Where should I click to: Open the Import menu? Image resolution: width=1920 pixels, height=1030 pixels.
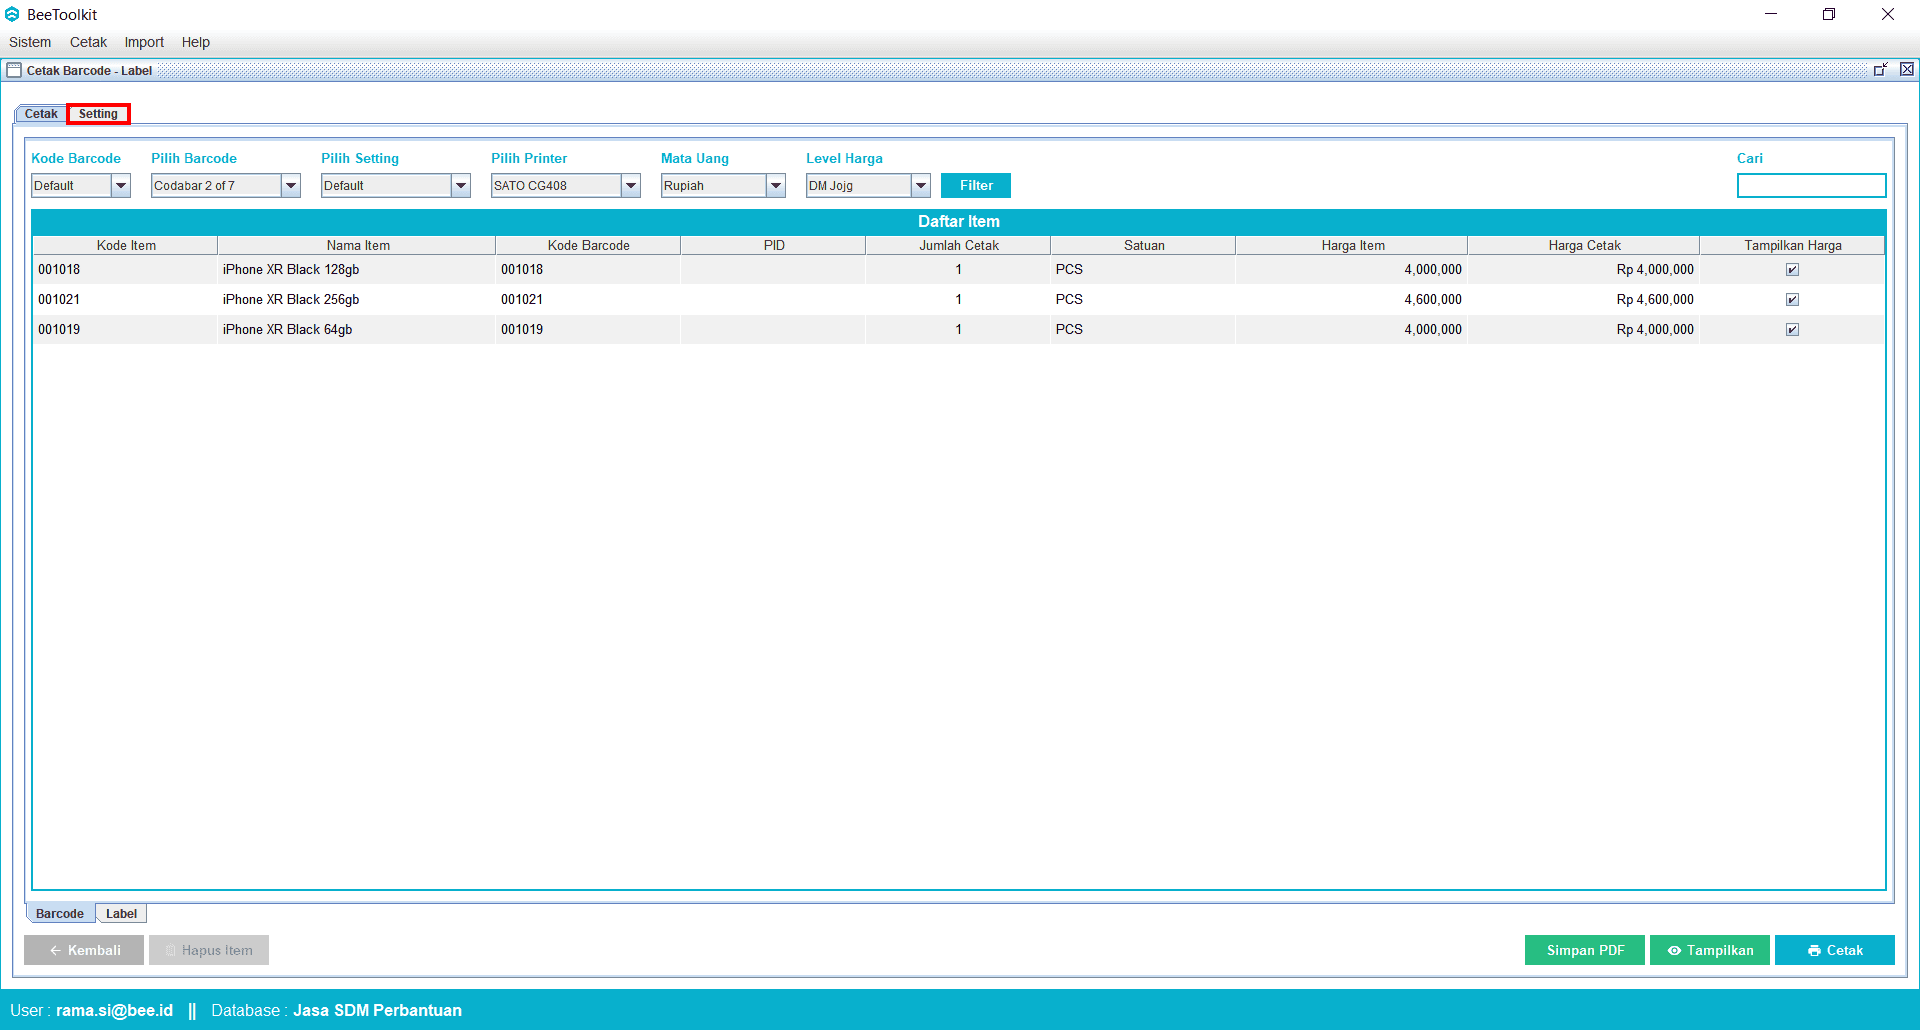144,42
